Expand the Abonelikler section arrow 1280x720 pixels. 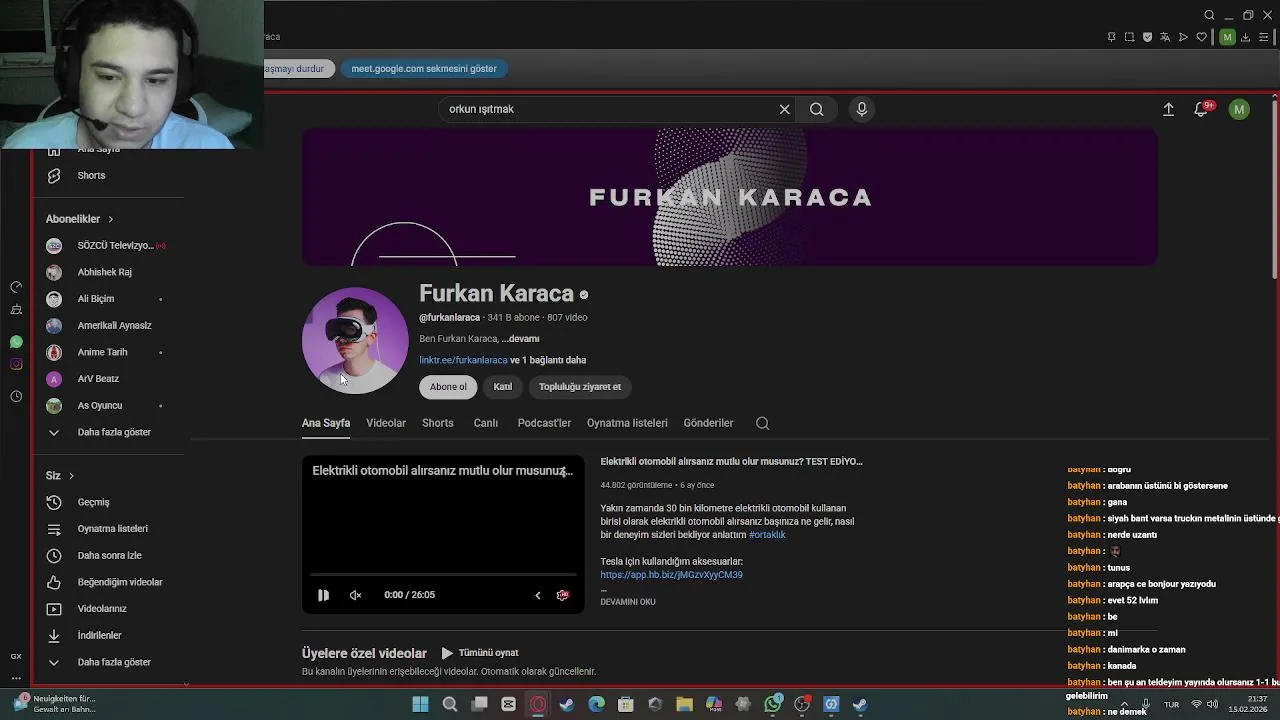click(111, 219)
